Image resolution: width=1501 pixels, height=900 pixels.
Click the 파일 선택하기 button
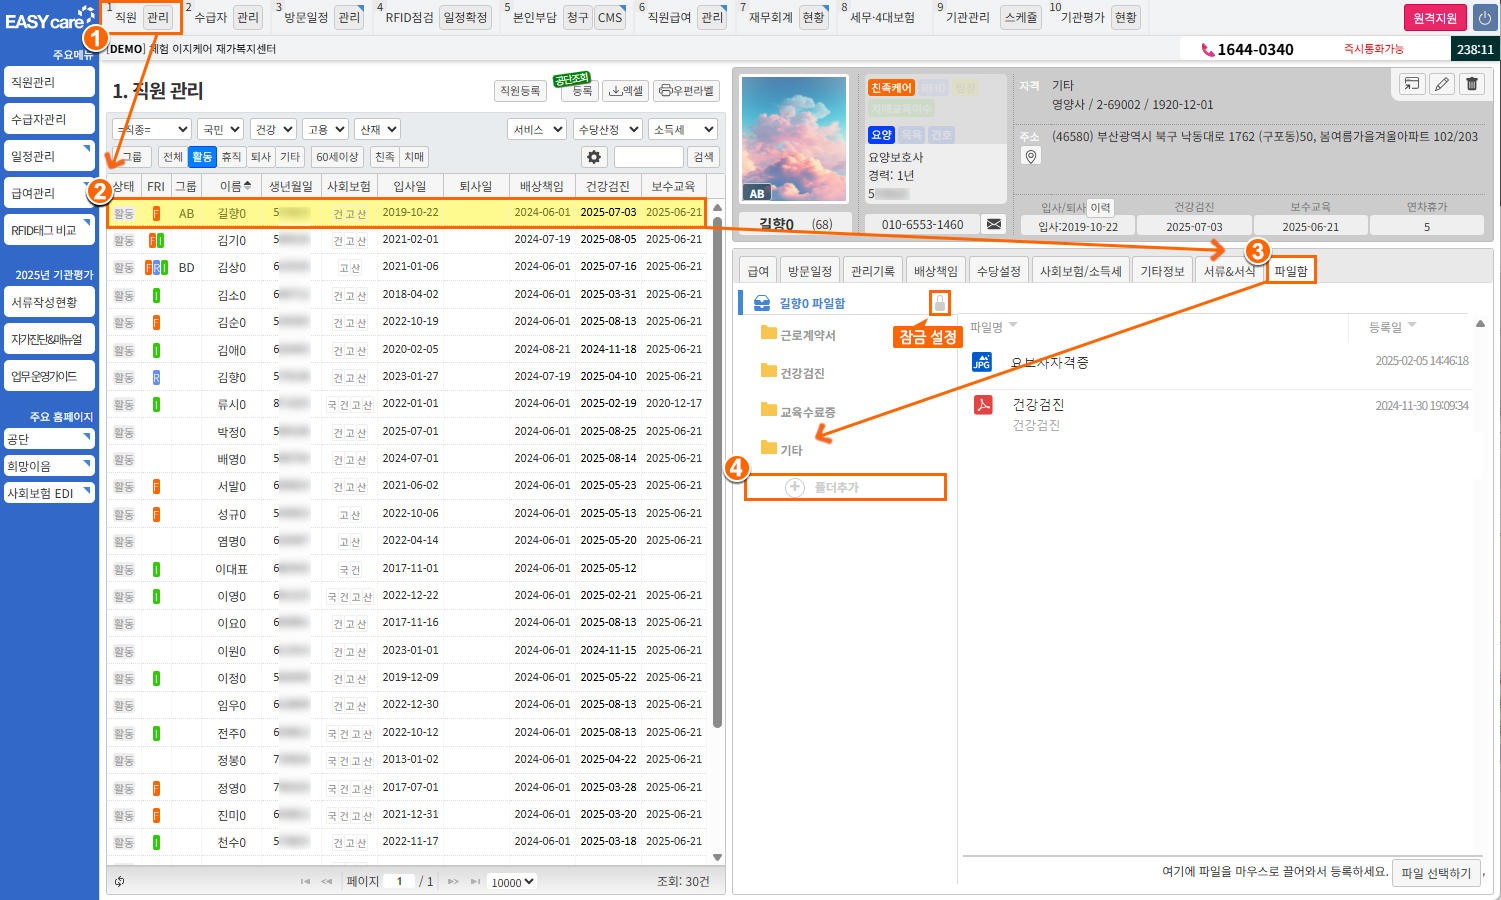pos(1436,873)
